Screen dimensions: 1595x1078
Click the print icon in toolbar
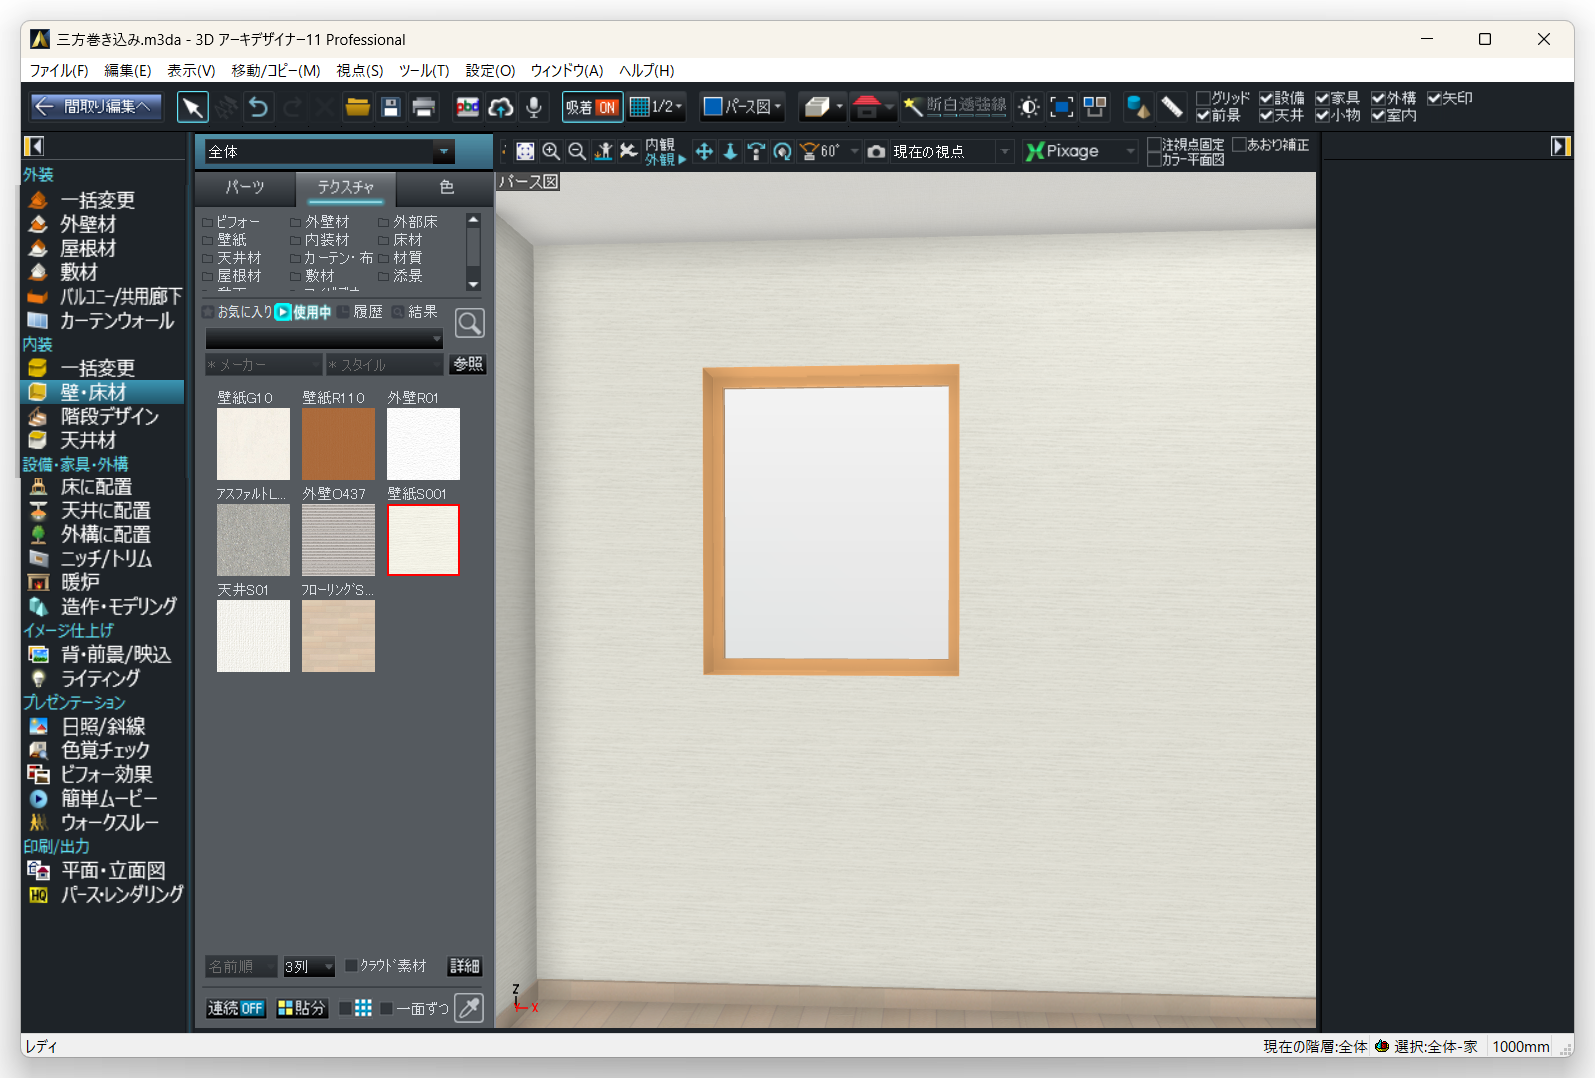click(424, 107)
